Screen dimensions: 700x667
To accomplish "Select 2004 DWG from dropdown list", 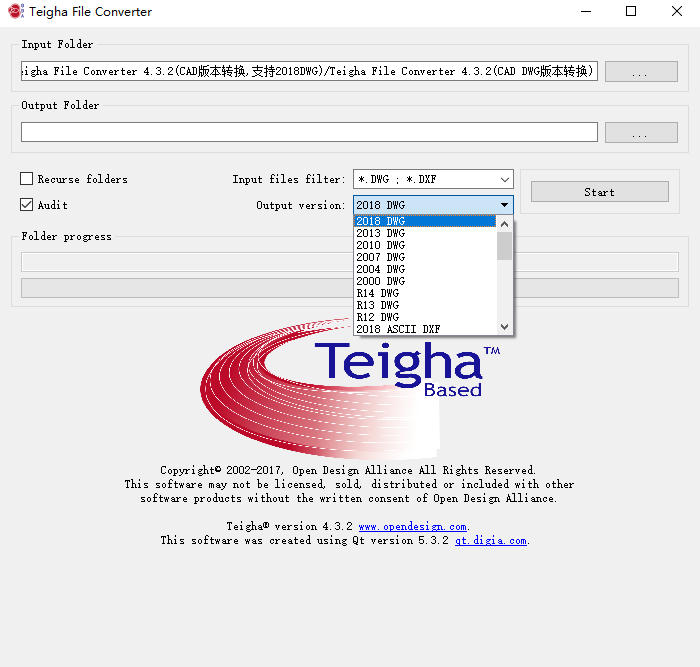I will coord(425,269).
